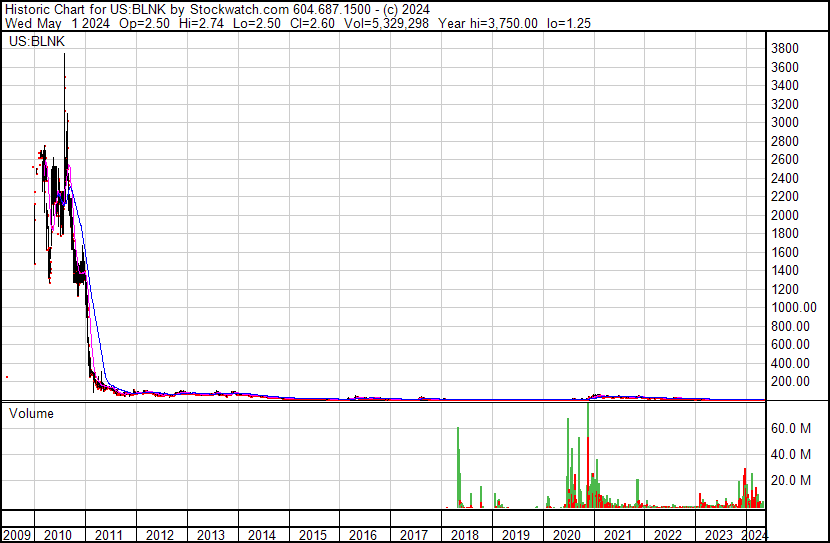The width and height of the screenshot is (830, 543).
Task: Select the 2013 year label
Action: [x=211, y=535]
